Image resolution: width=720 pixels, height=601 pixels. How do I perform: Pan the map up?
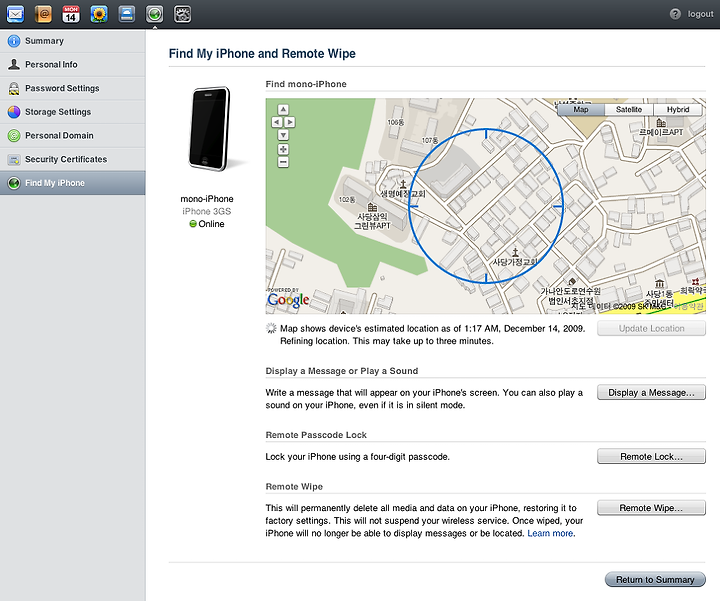[283, 109]
